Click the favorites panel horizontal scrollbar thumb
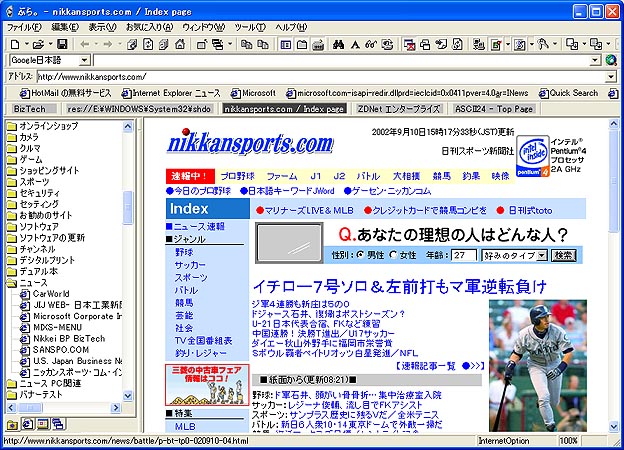 pyautogui.click(x=30, y=407)
